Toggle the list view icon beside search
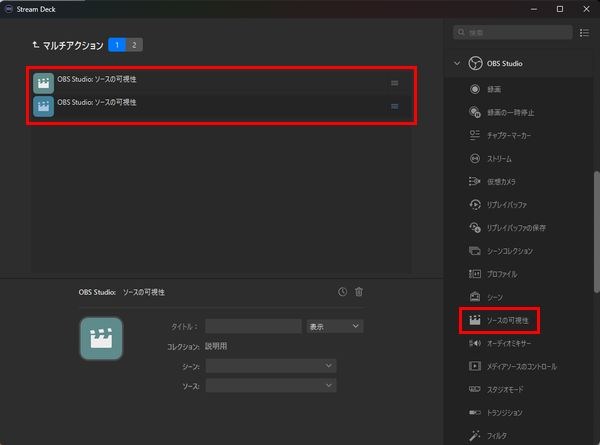600x445 pixels. 584,33
